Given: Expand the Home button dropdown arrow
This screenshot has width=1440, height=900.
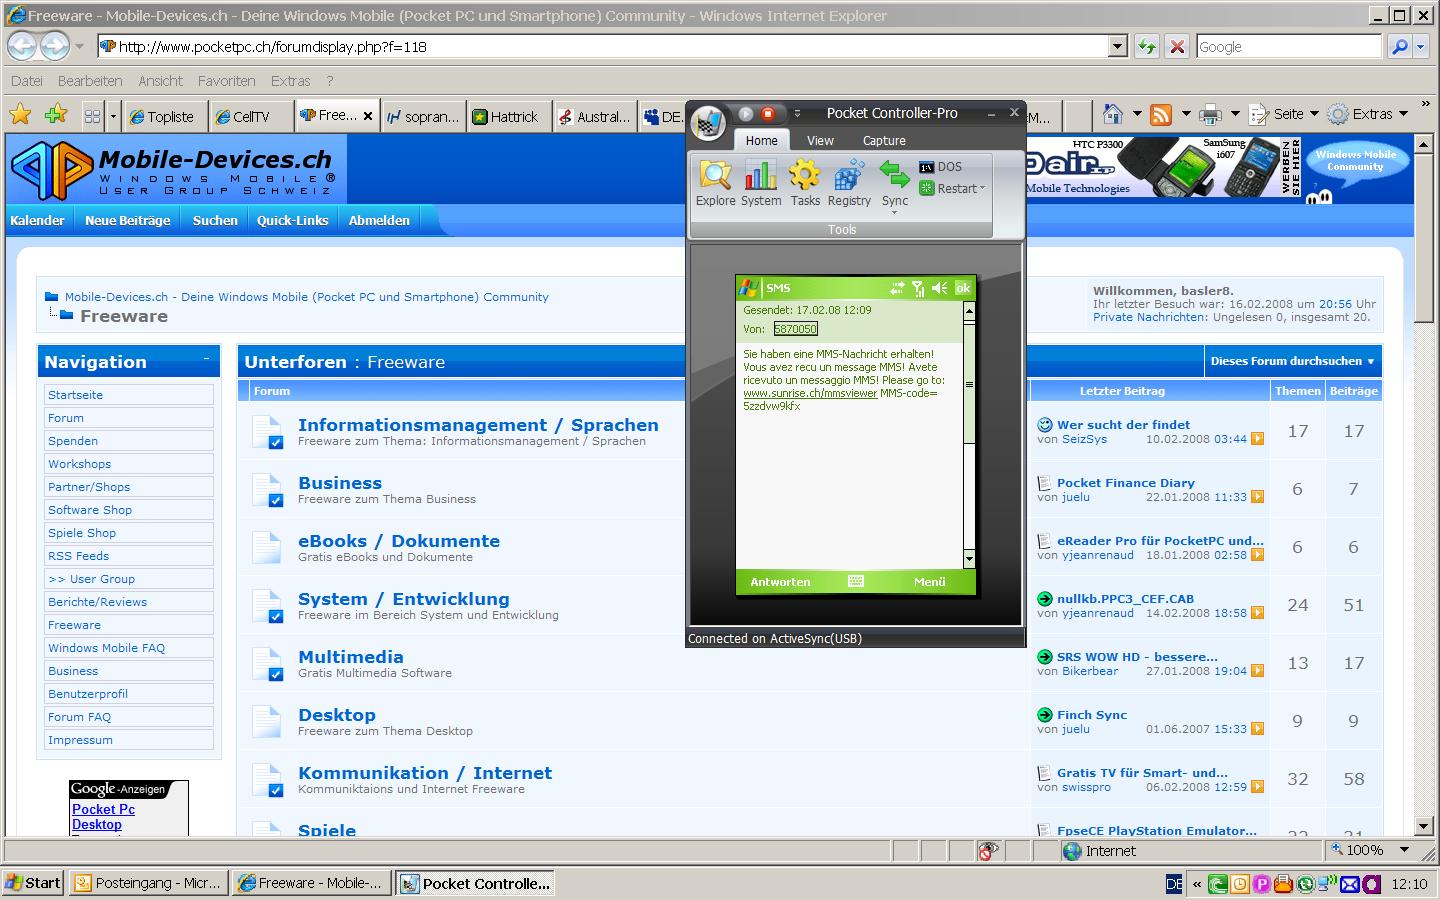Looking at the screenshot, I should tap(1136, 114).
